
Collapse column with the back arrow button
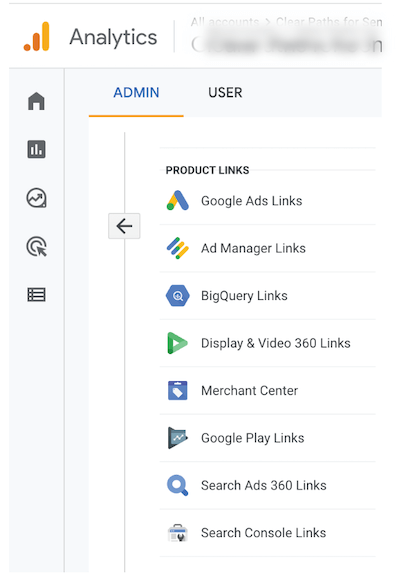124,226
